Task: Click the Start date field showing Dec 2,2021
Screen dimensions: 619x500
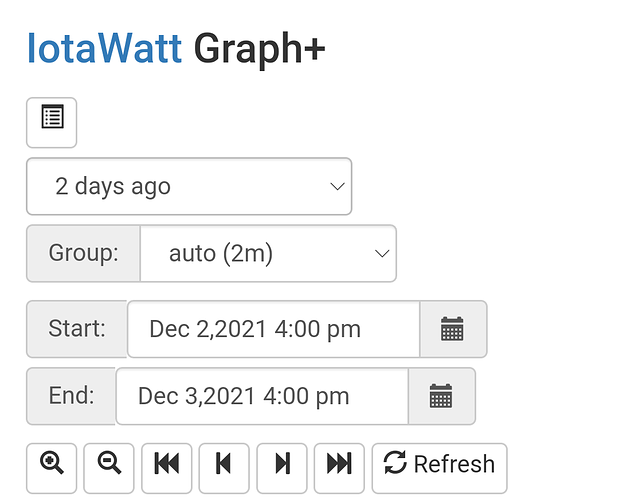Action: coord(274,329)
